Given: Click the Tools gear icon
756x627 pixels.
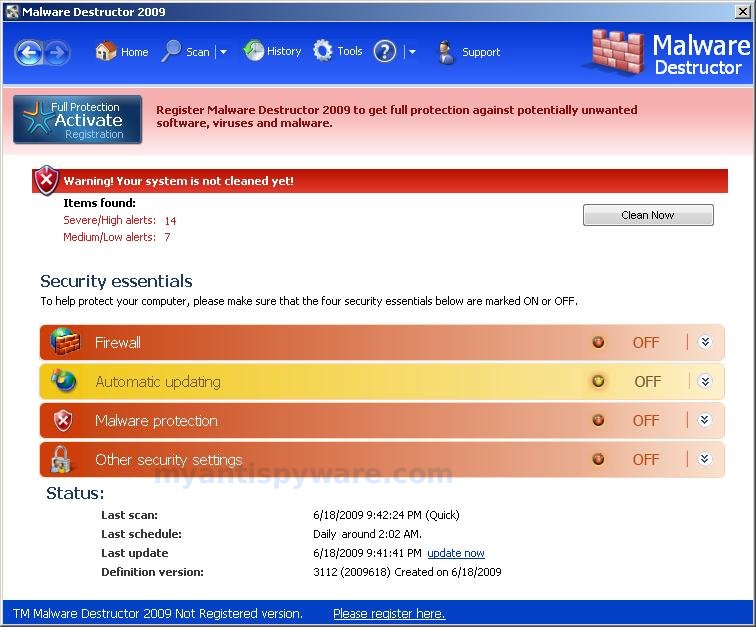Looking at the screenshot, I should (x=323, y=51).
